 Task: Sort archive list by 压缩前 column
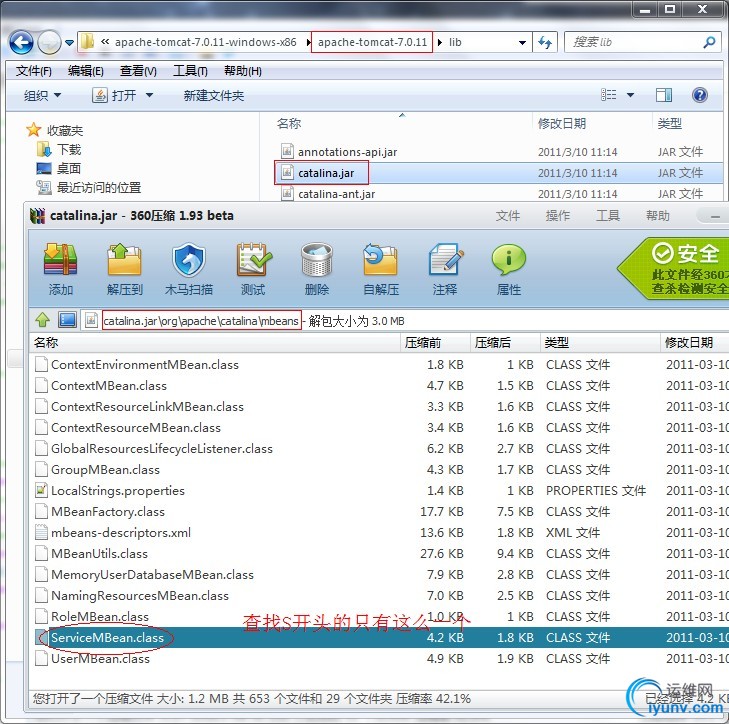click(x=435, y=343)
